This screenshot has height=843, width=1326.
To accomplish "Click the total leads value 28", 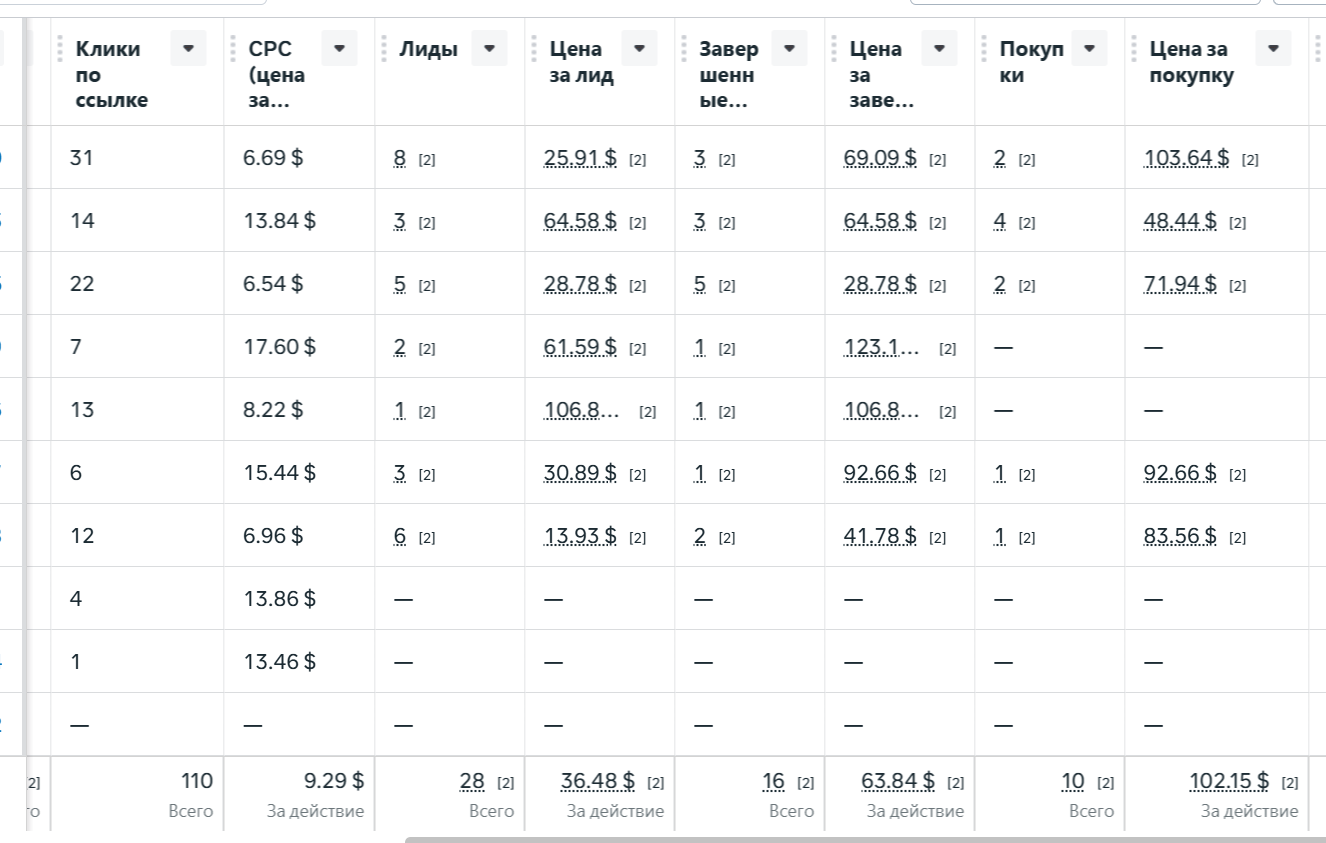I will (472, 781).
